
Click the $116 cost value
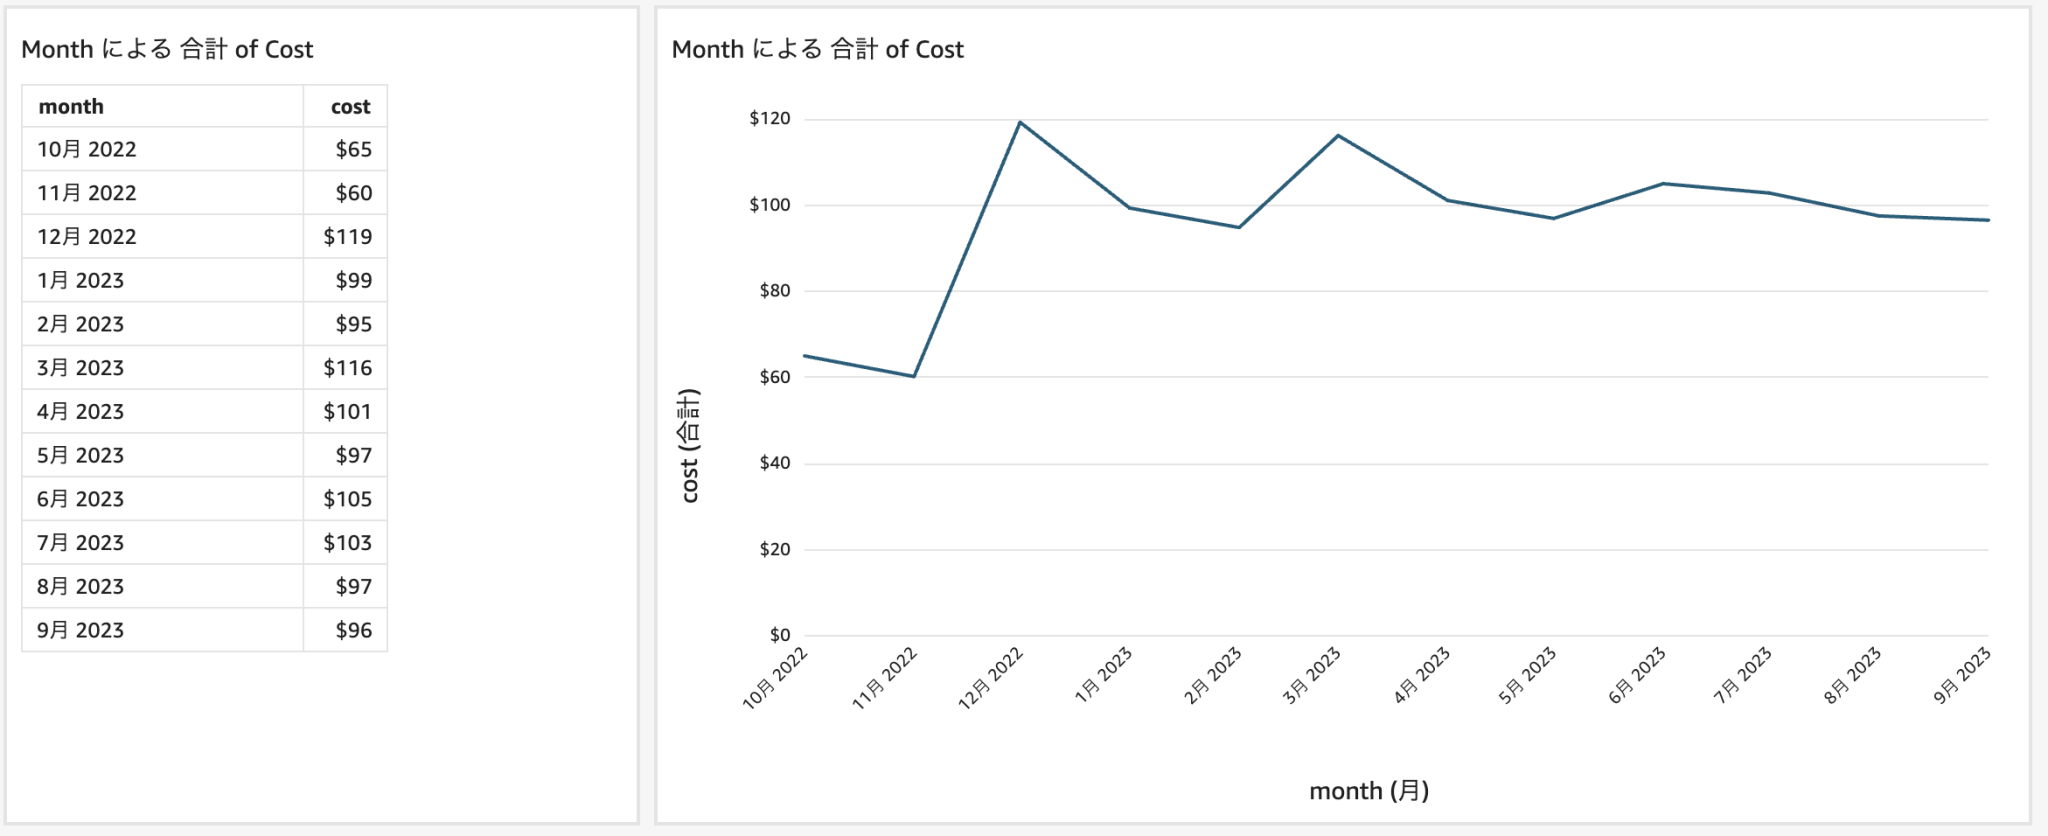tap(347, 368)
